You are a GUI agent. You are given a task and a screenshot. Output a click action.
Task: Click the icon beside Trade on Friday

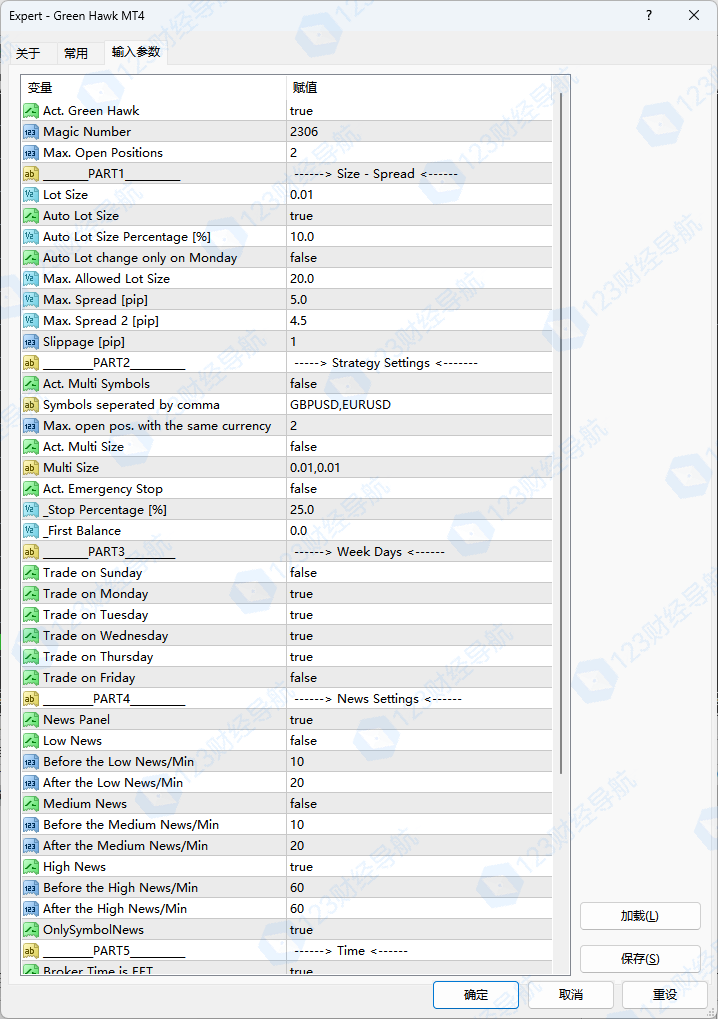(31, 678)
